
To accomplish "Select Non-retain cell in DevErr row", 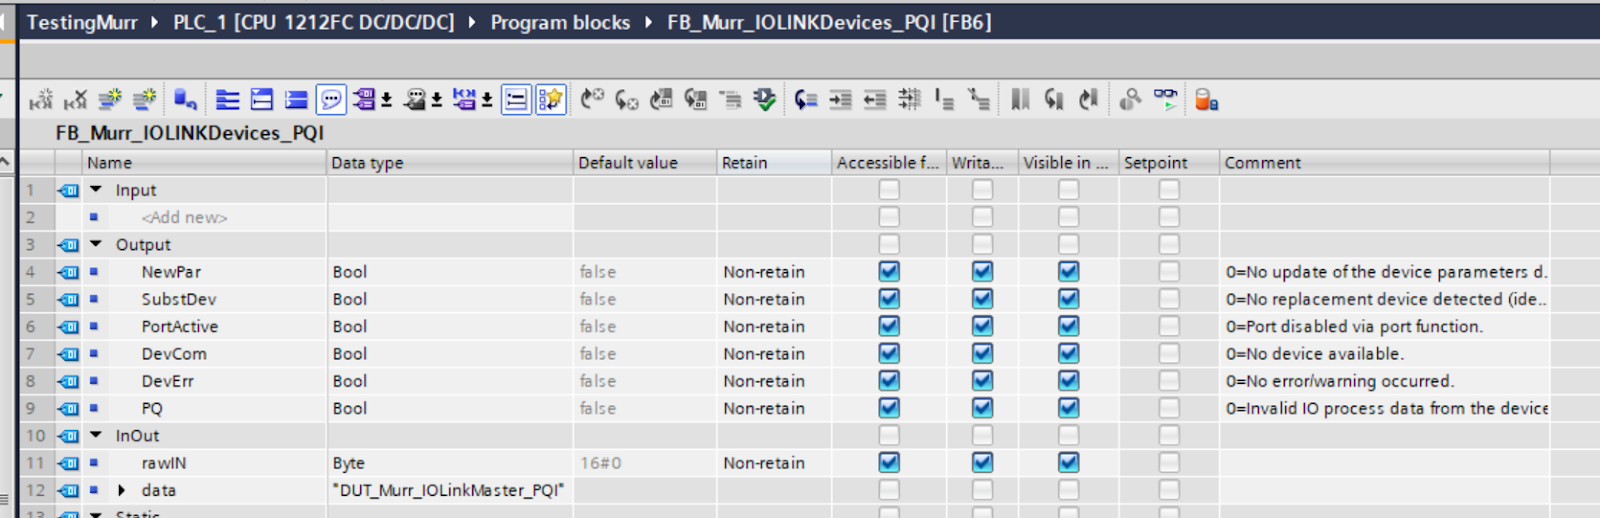I will (764, 380).
